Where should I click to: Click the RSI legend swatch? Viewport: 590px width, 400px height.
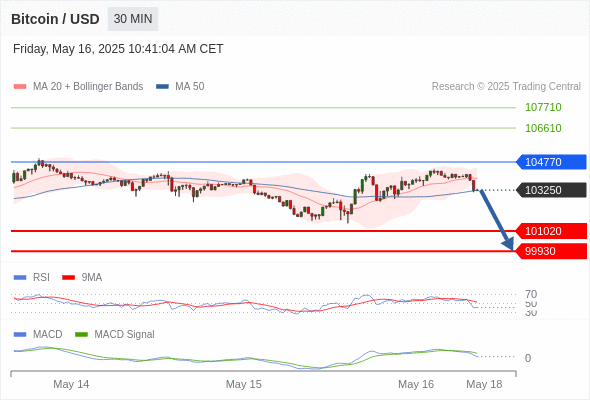pos(20,278)
